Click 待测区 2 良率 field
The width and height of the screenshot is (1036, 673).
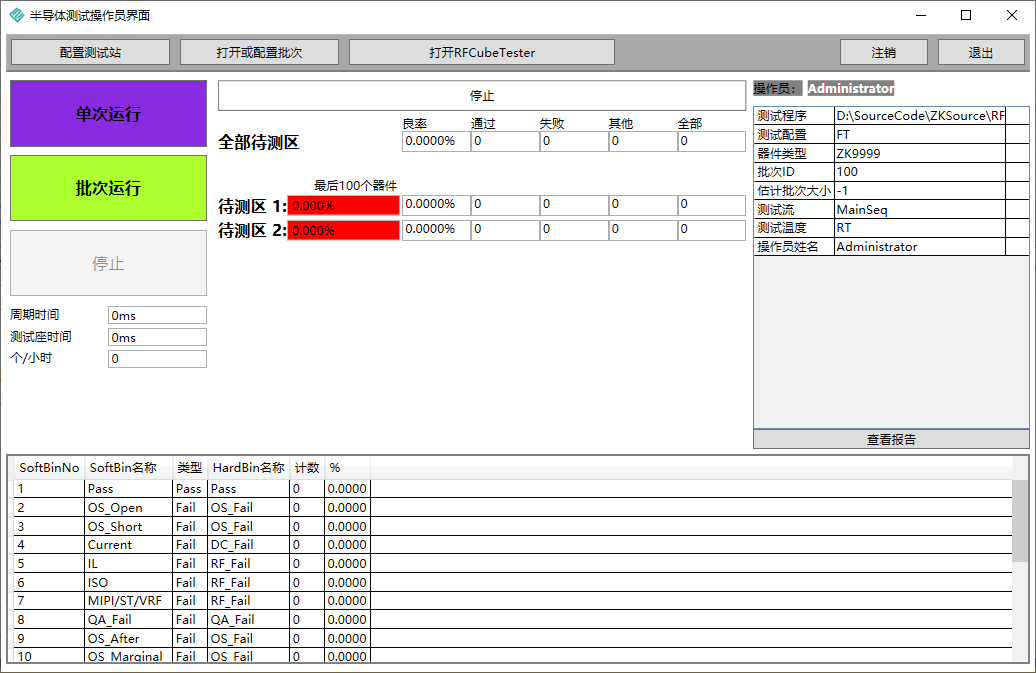pyautogui.click(x=436, y=230)
